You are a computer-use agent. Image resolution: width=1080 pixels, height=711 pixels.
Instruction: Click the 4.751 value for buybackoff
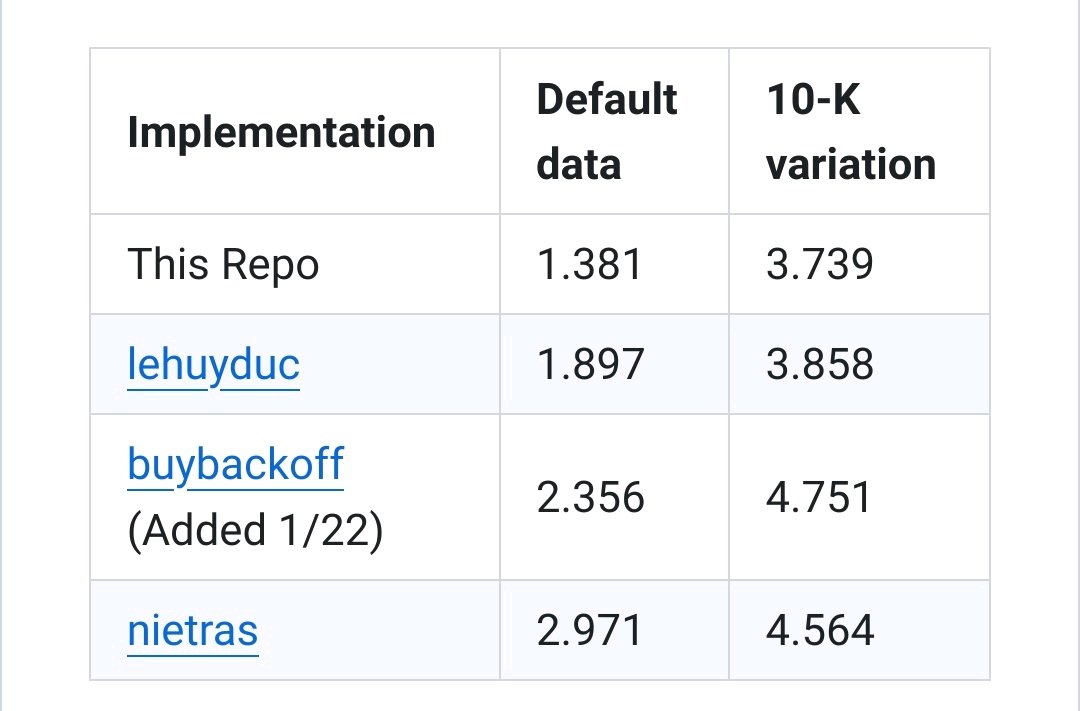[x=819, y=497]
